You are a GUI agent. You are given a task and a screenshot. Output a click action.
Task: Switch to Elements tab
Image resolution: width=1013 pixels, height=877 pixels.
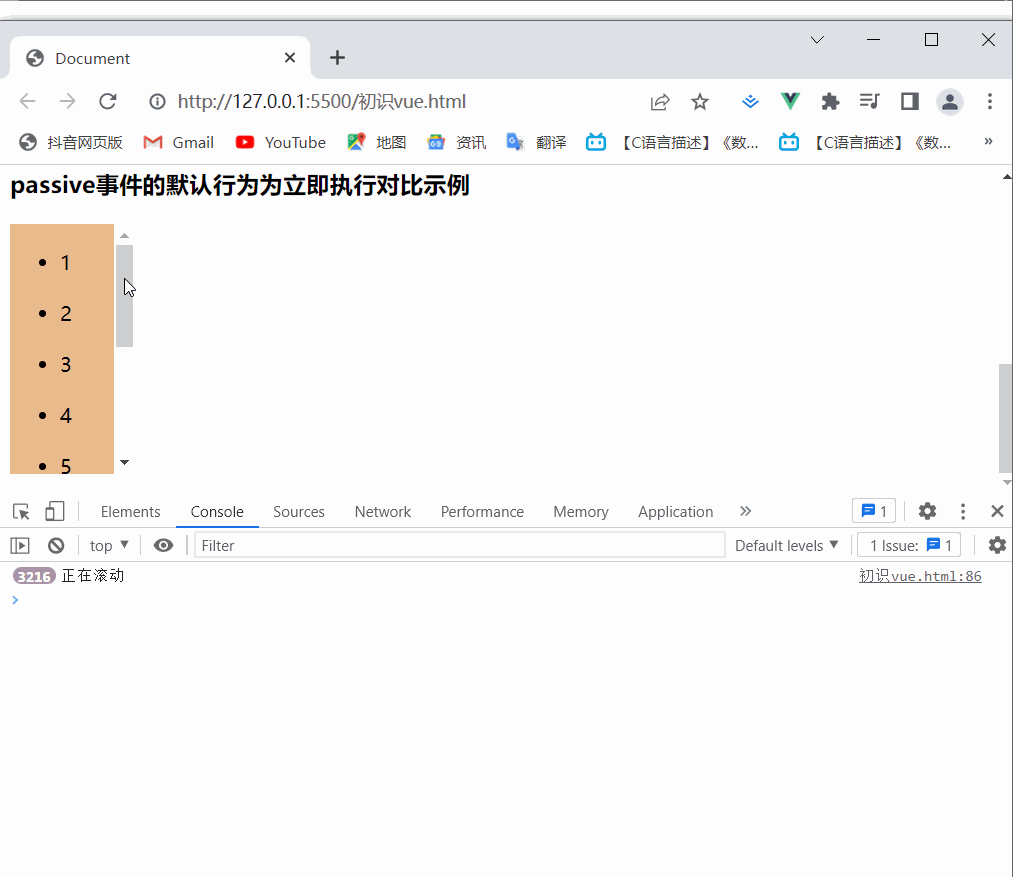pyautogui.click(x=131, y=512)
